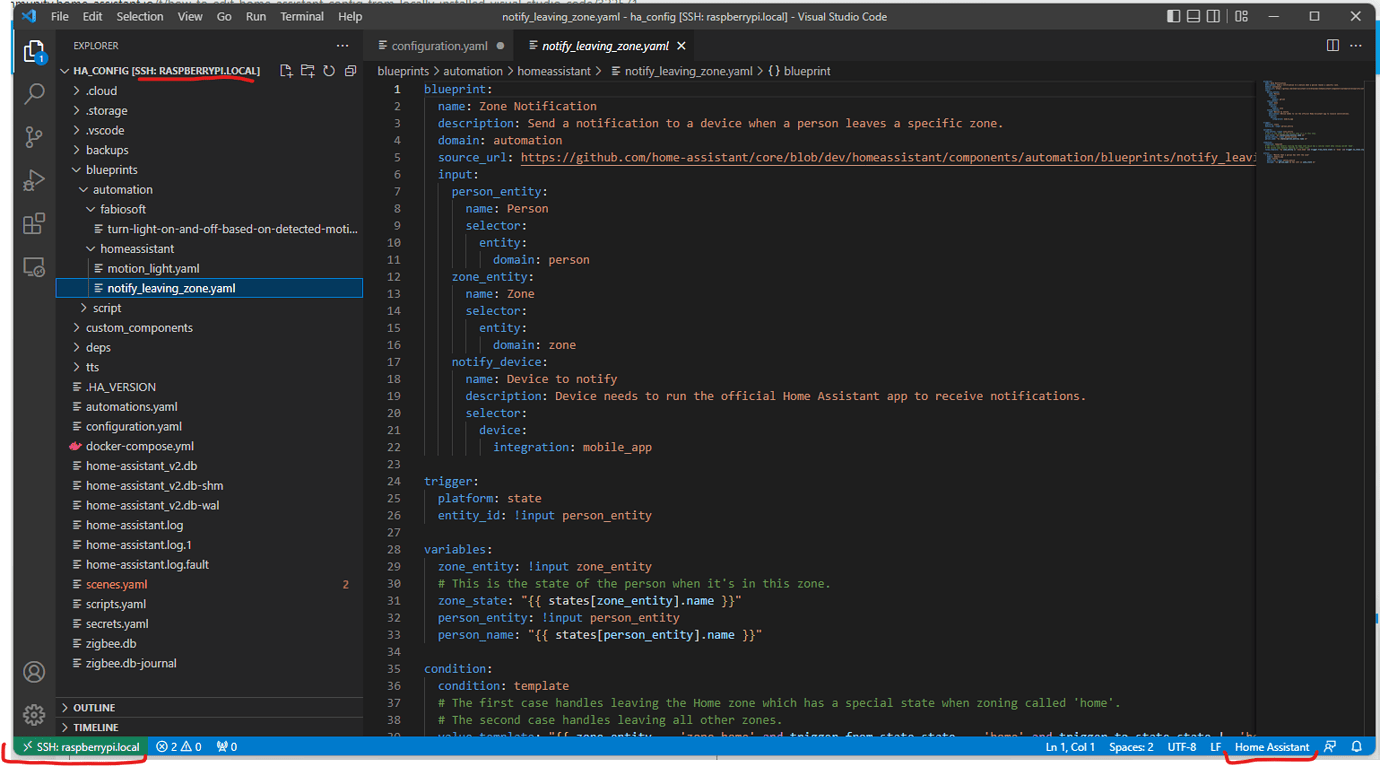This screenshot has height=766, width=1380.
Task: Split the editor to the right
Action: 1332,45
